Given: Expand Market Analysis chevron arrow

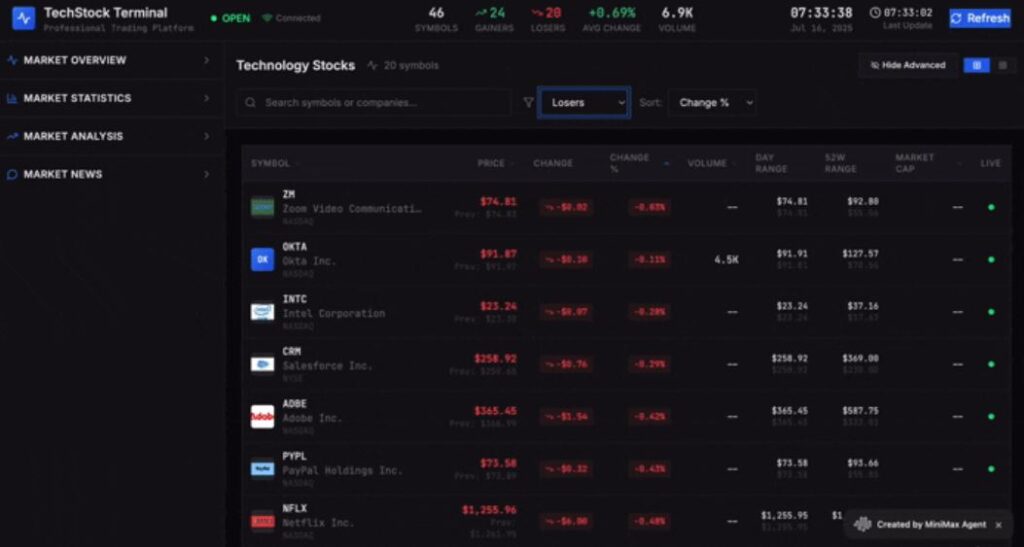Looking at the screenshot, I should [206, 136].
